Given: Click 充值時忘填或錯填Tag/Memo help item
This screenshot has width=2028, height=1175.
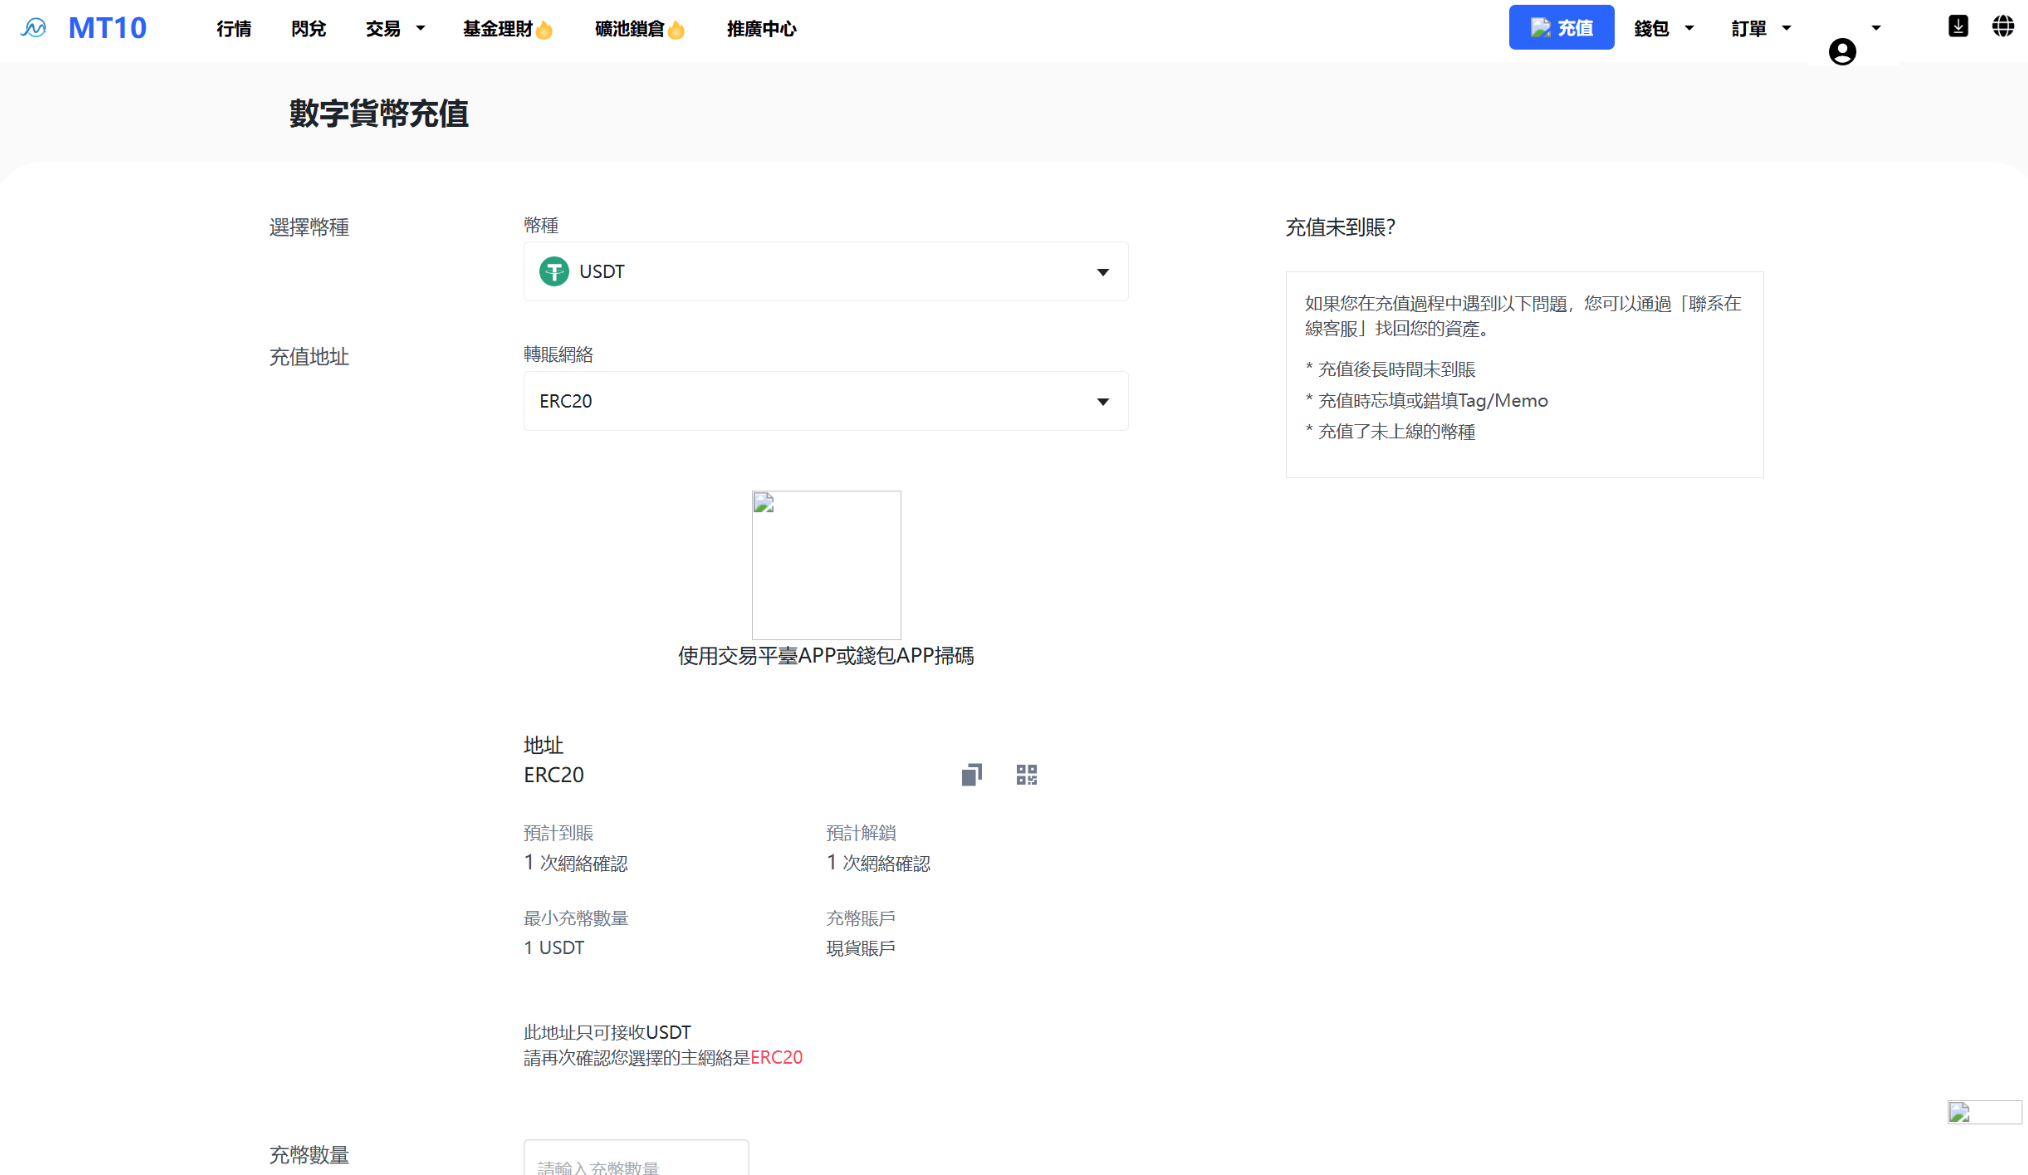Looking at the screenshot, I should [x=1426, y=401].
